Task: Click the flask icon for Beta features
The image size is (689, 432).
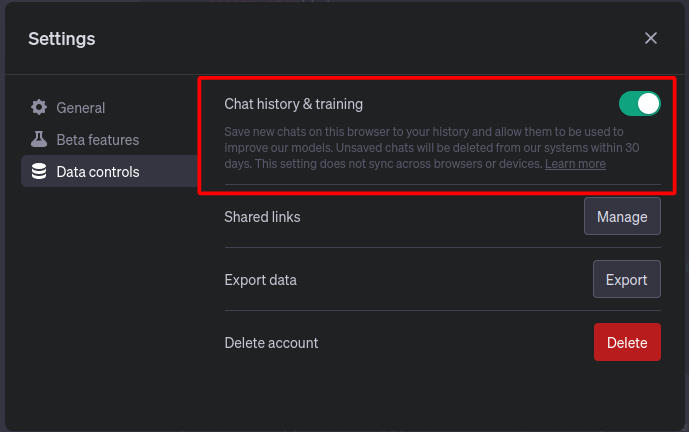Action: pos(39,139)
